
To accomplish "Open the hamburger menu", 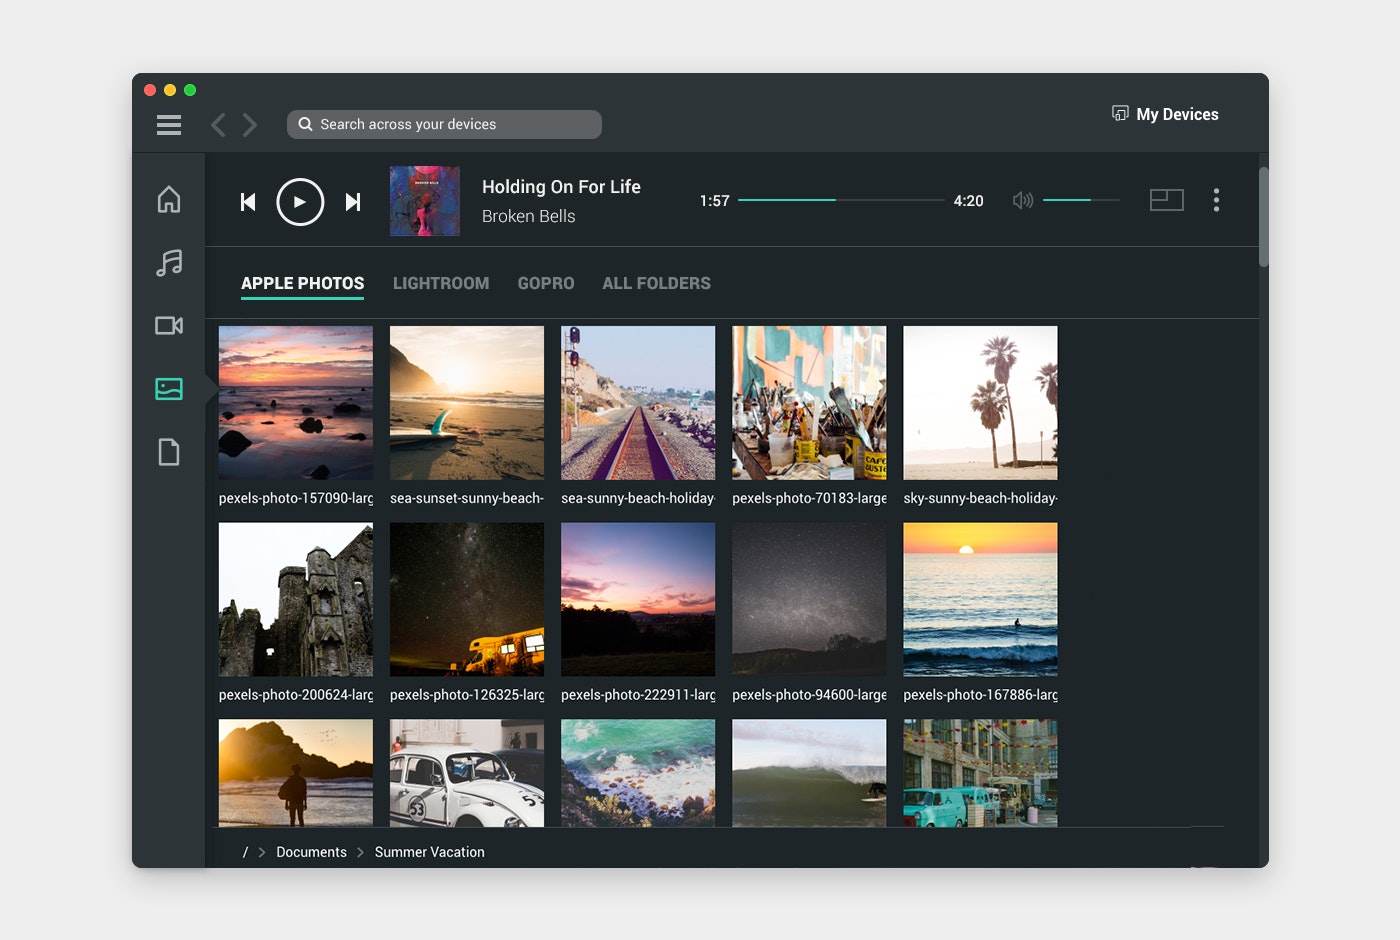I will 169,125.
